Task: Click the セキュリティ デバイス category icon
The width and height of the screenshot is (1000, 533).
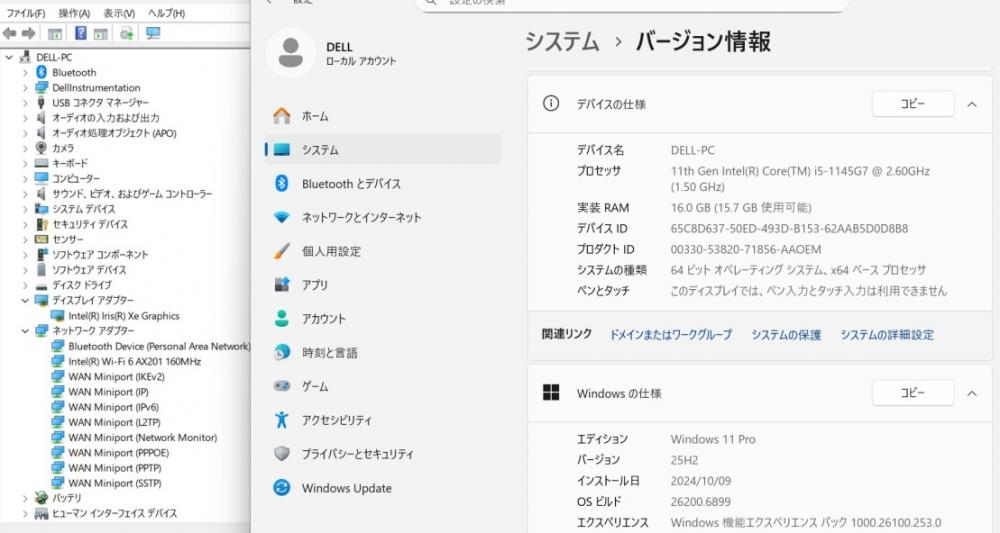Action: coord(41,224)
